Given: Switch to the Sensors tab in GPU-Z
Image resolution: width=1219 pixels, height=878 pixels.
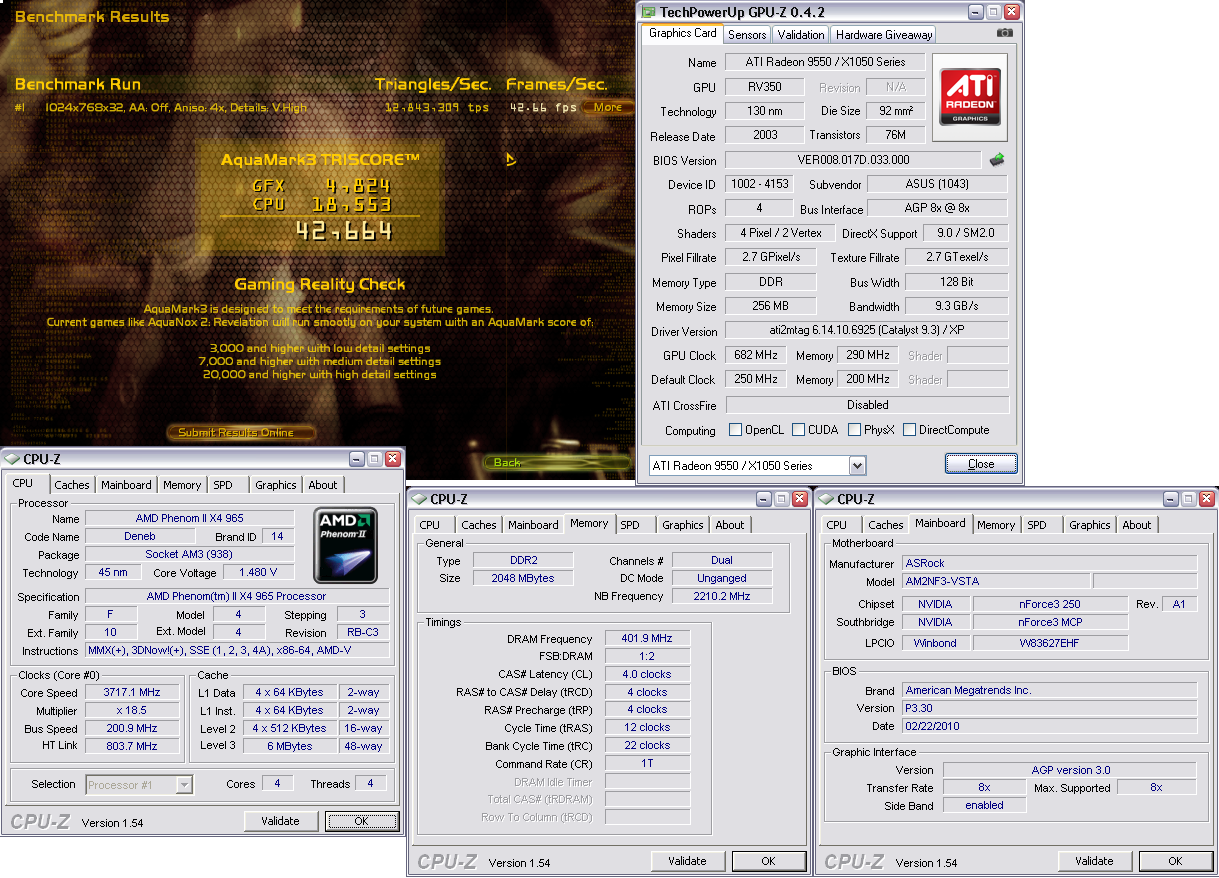Looking at the screenshot, I should point(747,34).
